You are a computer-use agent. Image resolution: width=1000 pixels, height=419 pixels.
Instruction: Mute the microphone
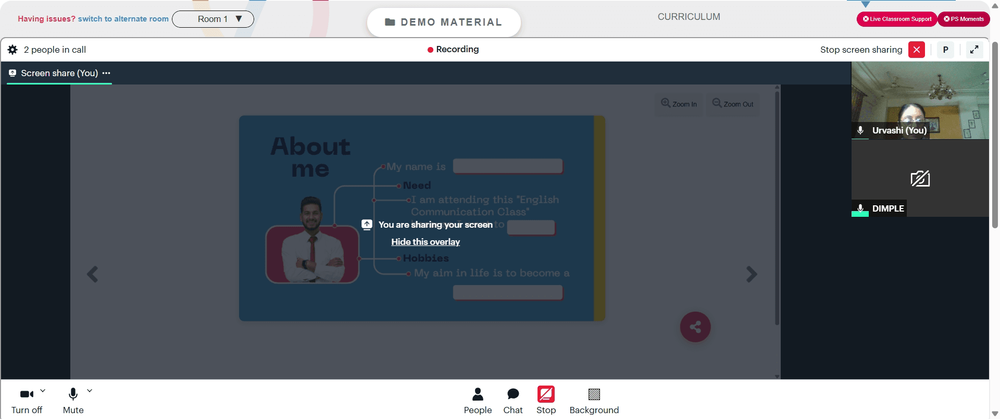73,401
